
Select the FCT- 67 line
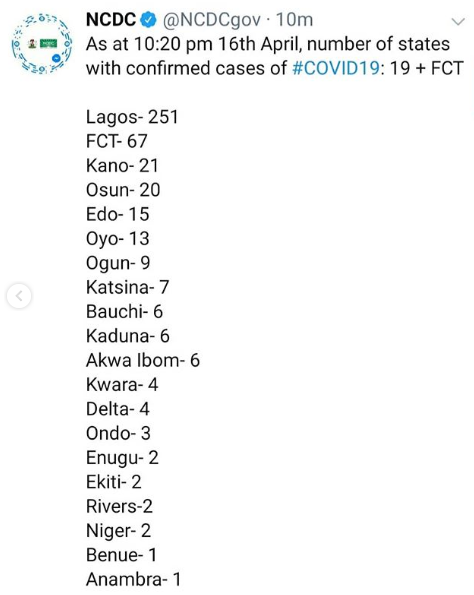coord(117,141)
